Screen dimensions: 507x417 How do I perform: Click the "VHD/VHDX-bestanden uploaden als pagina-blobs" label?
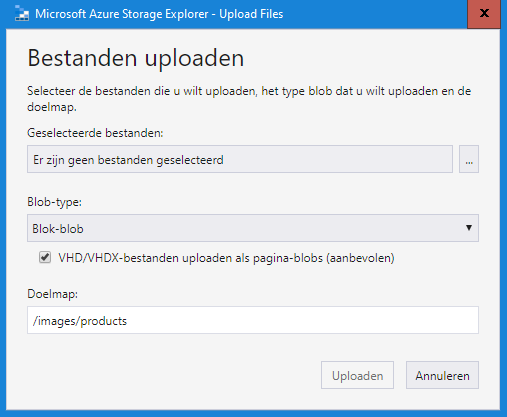pos(191,258)
